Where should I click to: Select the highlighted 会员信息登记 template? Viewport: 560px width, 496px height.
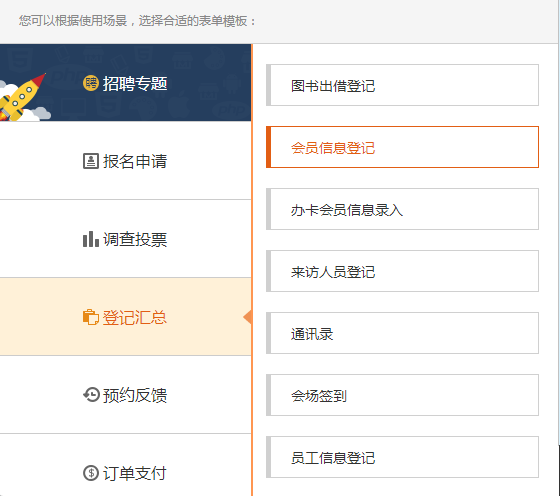point(402,147)
